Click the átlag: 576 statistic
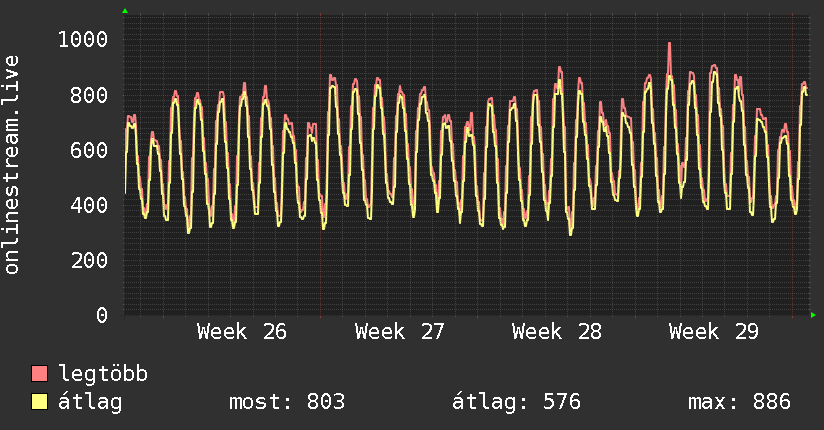 (x=516, y=402)
